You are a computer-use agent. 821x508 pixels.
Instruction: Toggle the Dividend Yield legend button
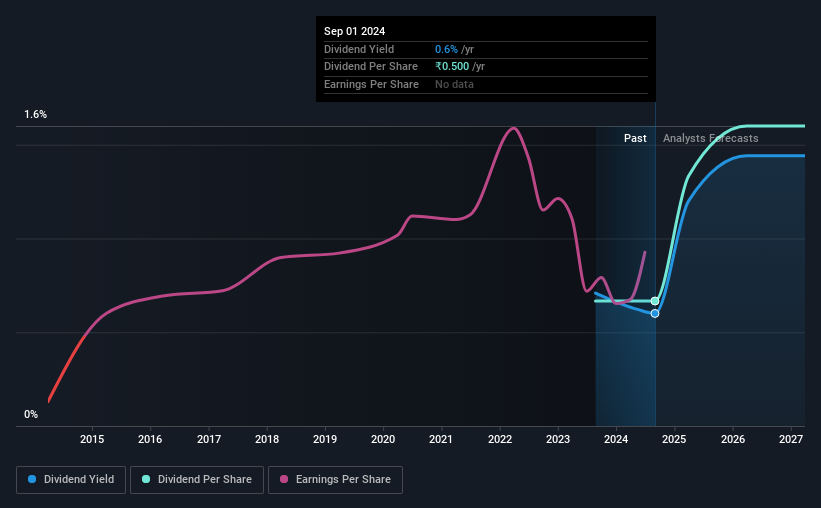point(71,480)
